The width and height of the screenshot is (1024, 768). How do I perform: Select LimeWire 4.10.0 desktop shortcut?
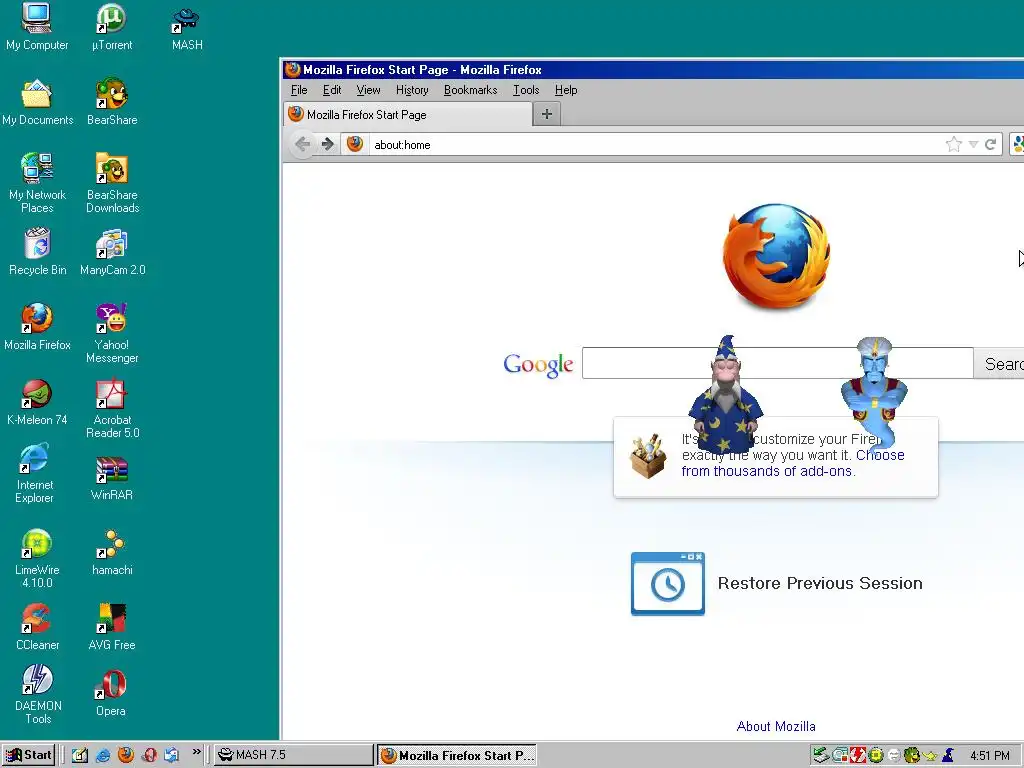click(37, 558)
